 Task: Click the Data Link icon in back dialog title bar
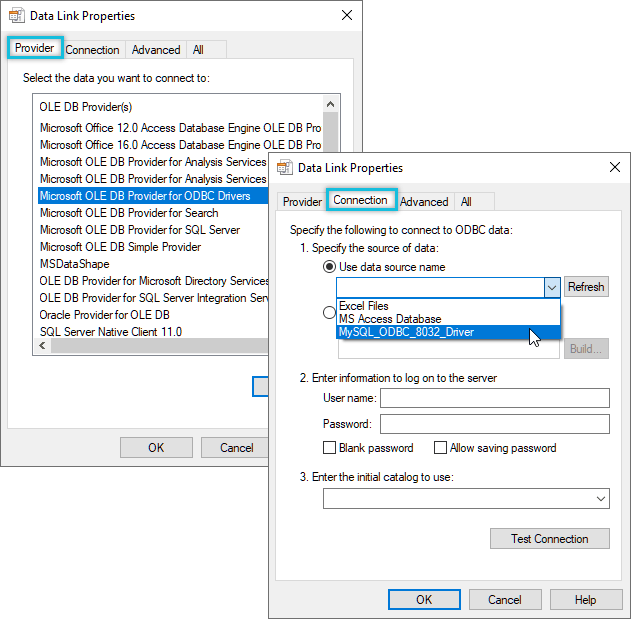tap(16, 16)
